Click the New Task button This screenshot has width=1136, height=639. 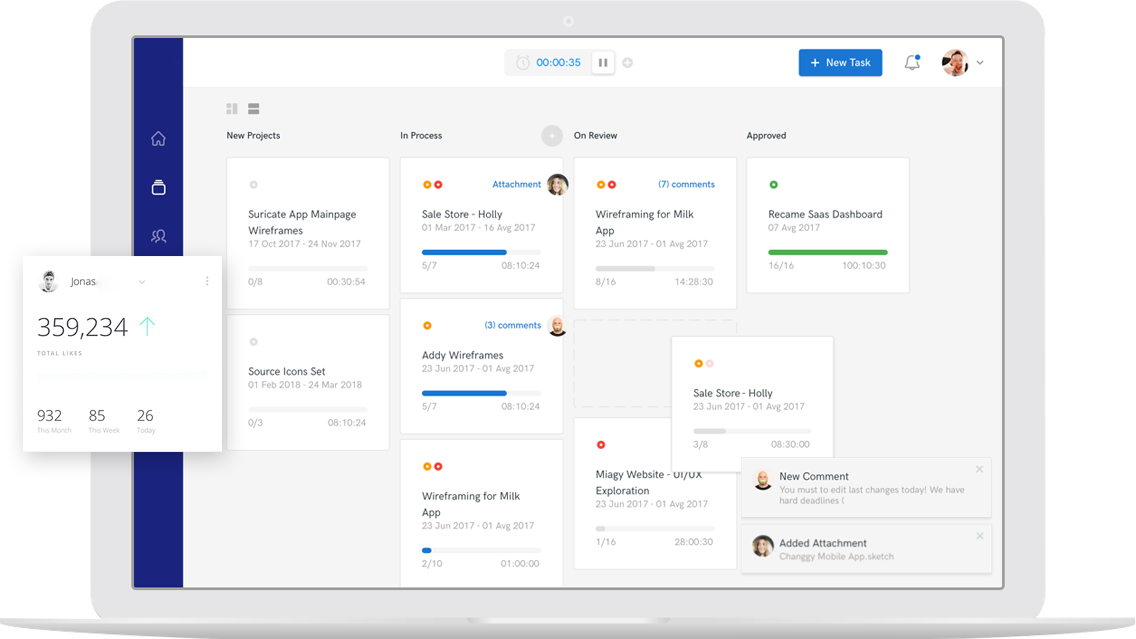pyautogui.click(x=840, y=62)
